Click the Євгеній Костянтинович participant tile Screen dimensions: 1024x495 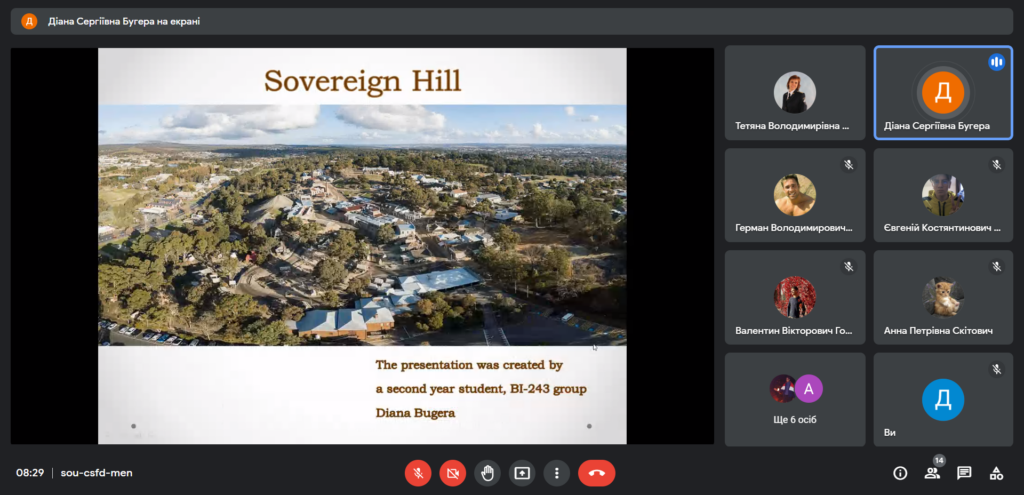pyautogui.click(x=942, y=196)
